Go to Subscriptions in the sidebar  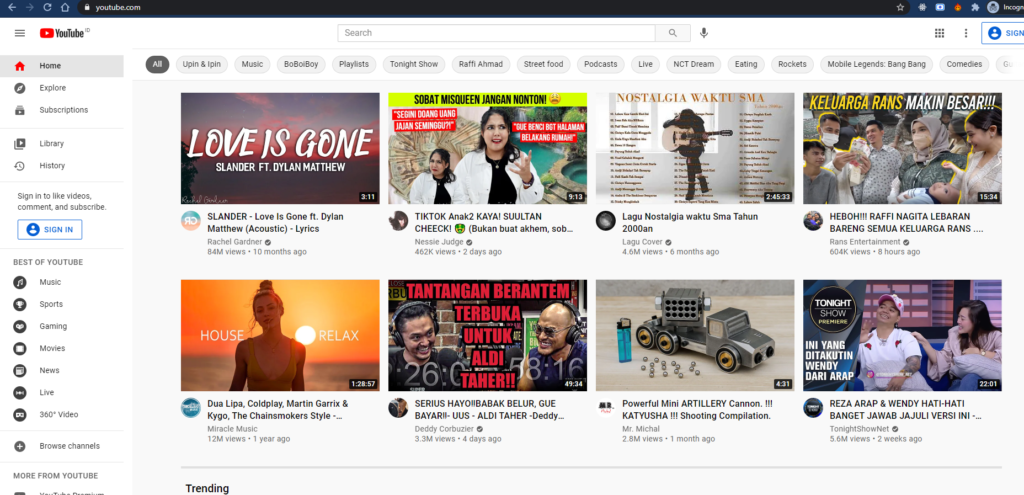[x=63, y=110]
